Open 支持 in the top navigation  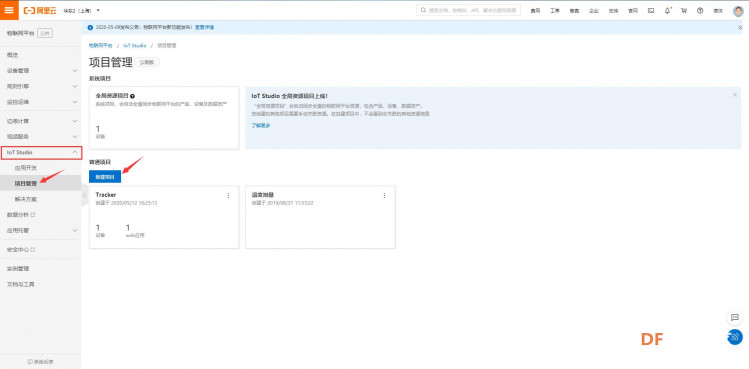[613, 11]
